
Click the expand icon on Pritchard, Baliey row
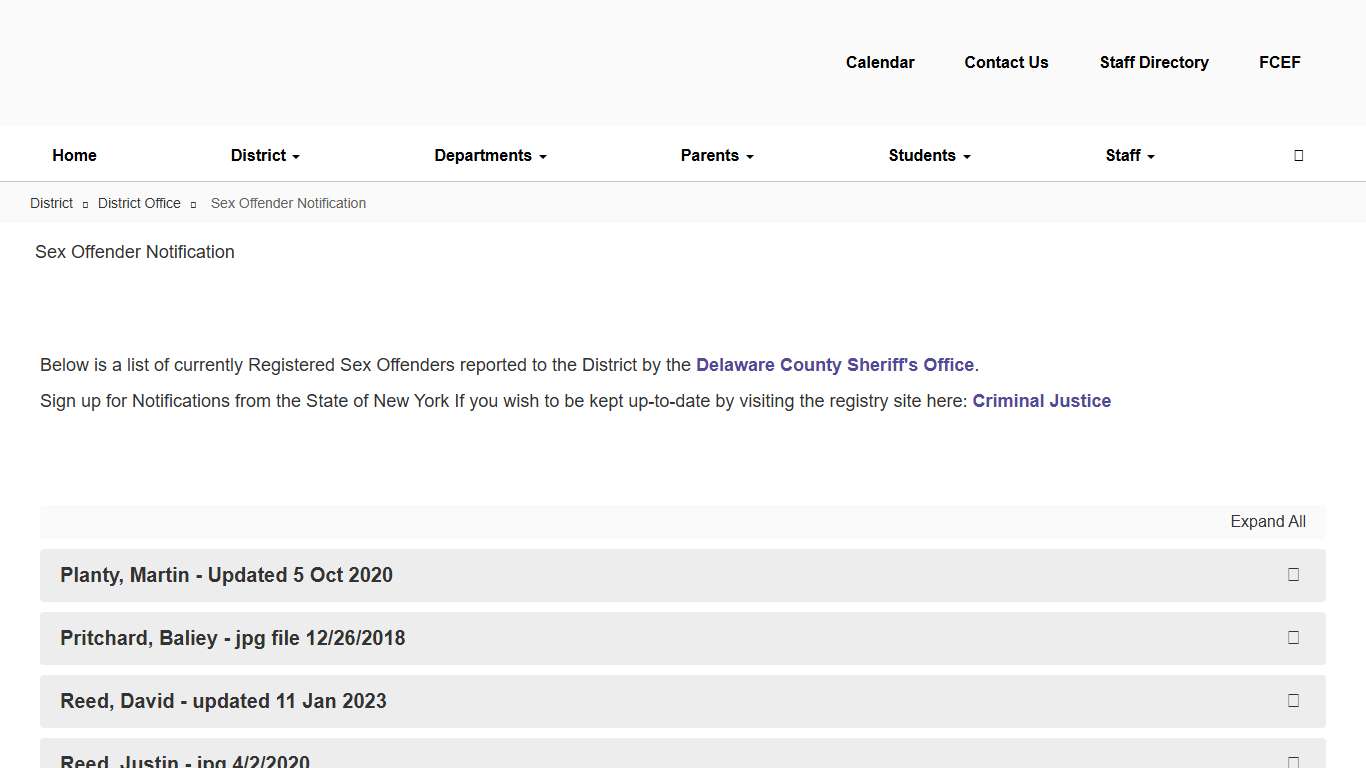(x=1293, y=638)
